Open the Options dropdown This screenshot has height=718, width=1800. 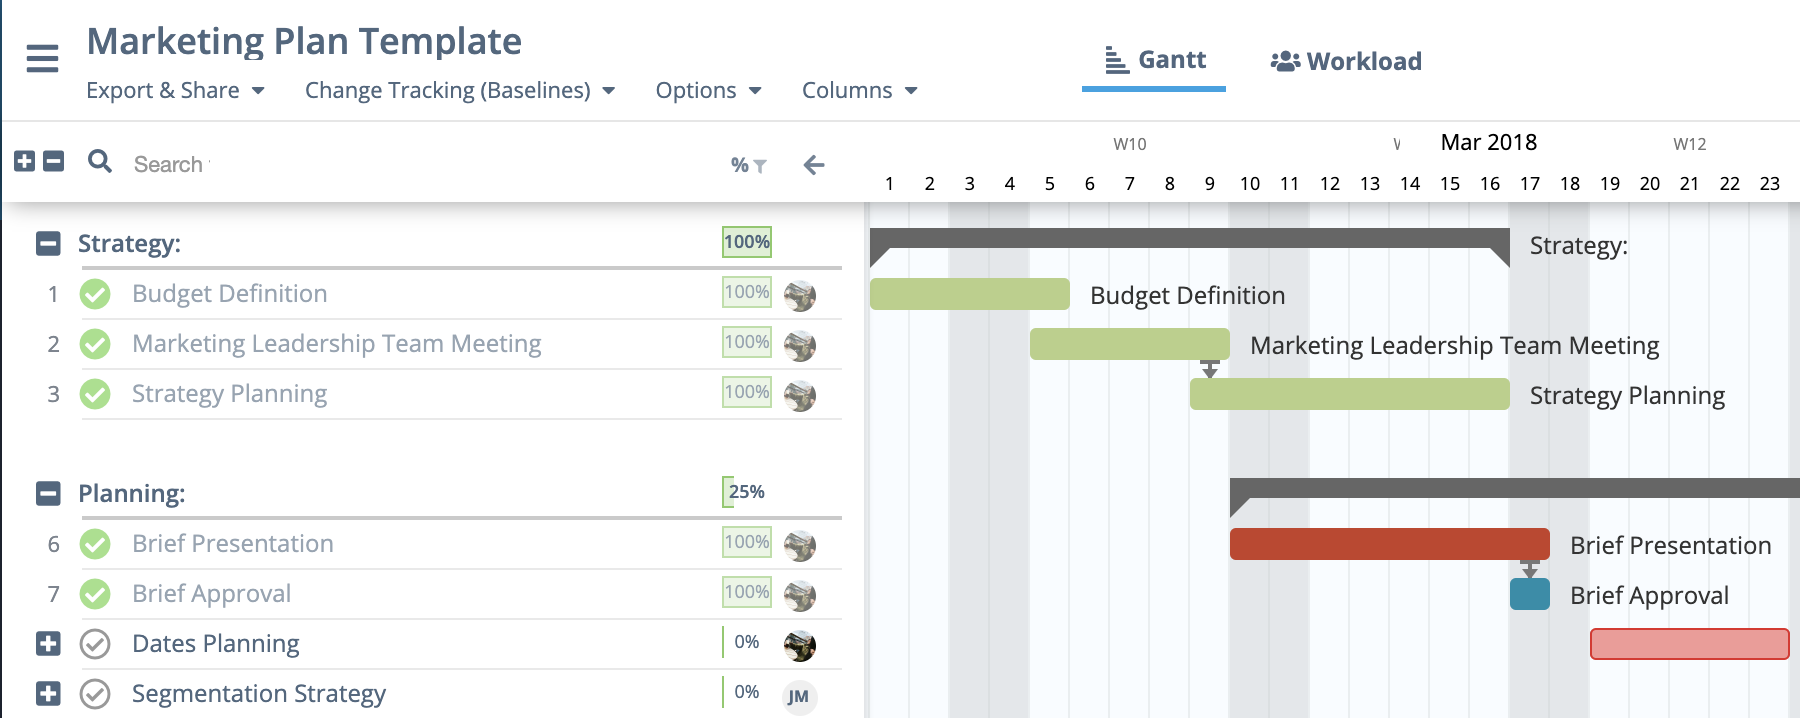pos(708,90)
